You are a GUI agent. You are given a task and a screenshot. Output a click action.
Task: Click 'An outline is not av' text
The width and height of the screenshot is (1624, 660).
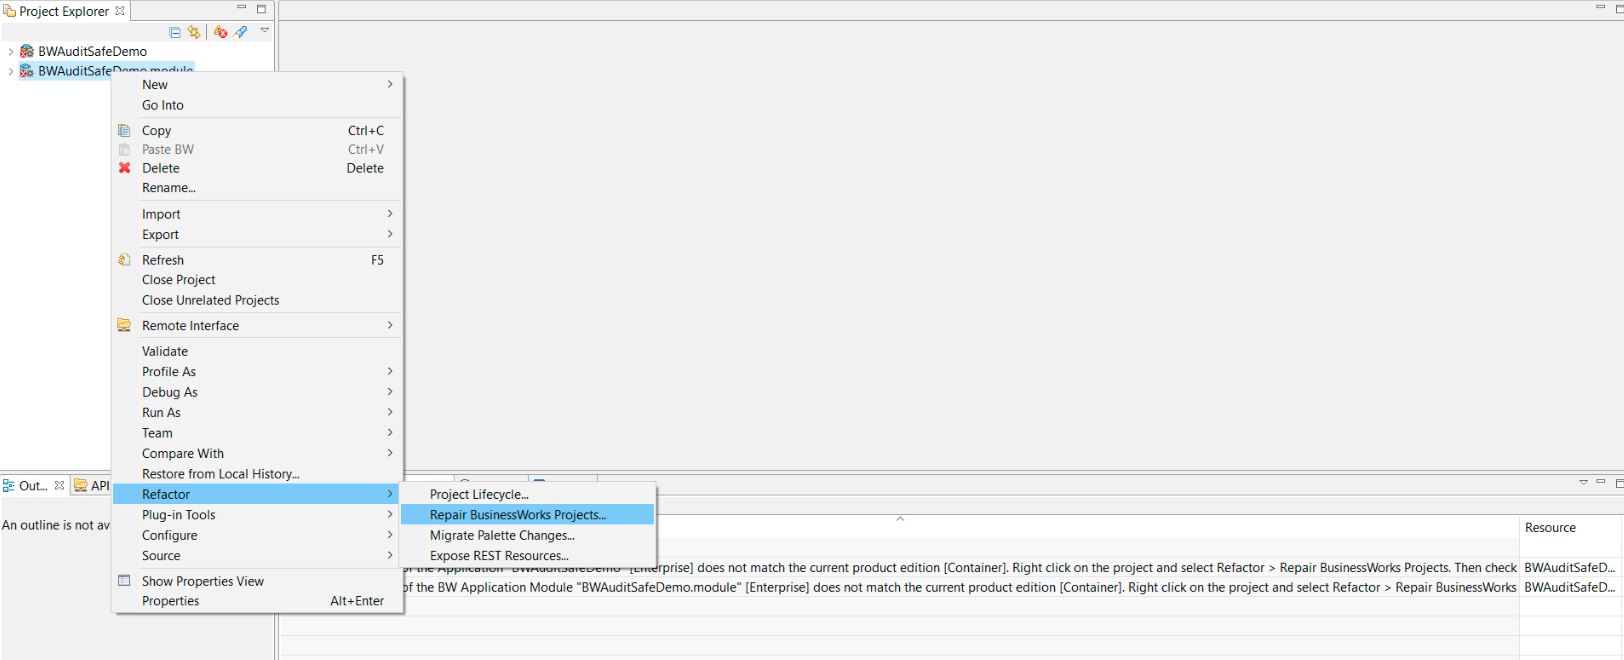pos(56,525)
